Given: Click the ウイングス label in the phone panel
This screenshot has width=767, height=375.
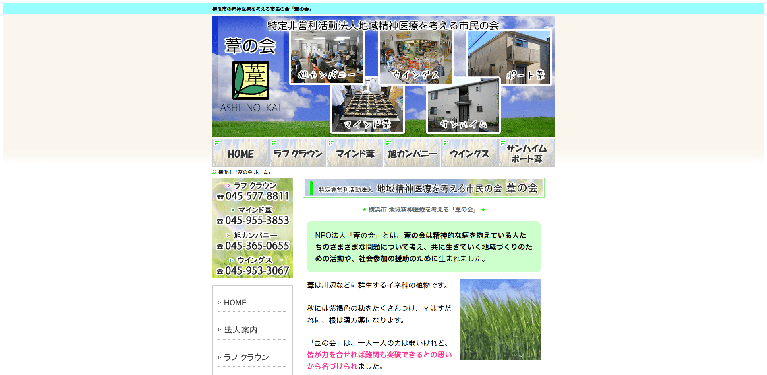Looking at the screenshot, I should (255, 260).
